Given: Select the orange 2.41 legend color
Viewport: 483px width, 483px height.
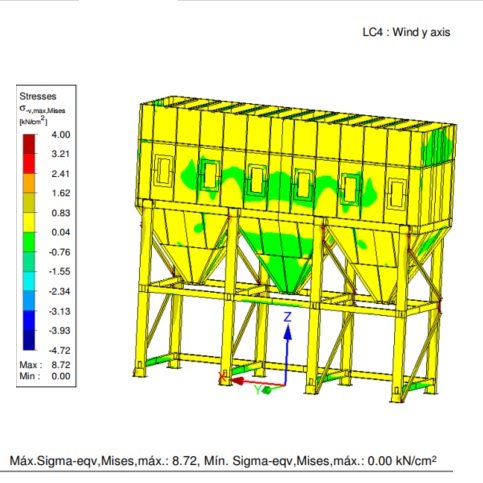Looking at the screenshot, I should coord(29,183).
